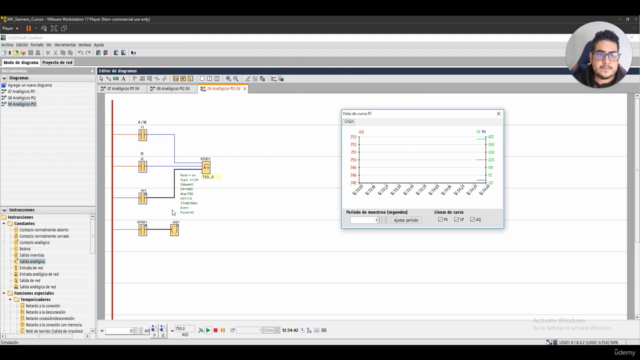This screenshot has width=640, height=360.
Task: Close the PI curve view dialog
Action: click(498, 113)
